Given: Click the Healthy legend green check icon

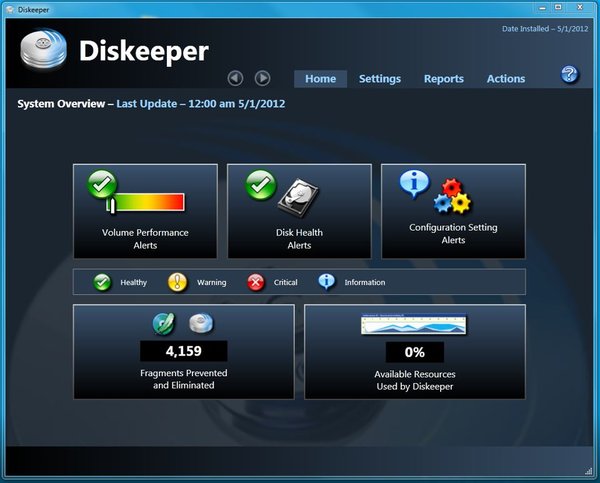Looking at the screenshot, I should point(102,282).
